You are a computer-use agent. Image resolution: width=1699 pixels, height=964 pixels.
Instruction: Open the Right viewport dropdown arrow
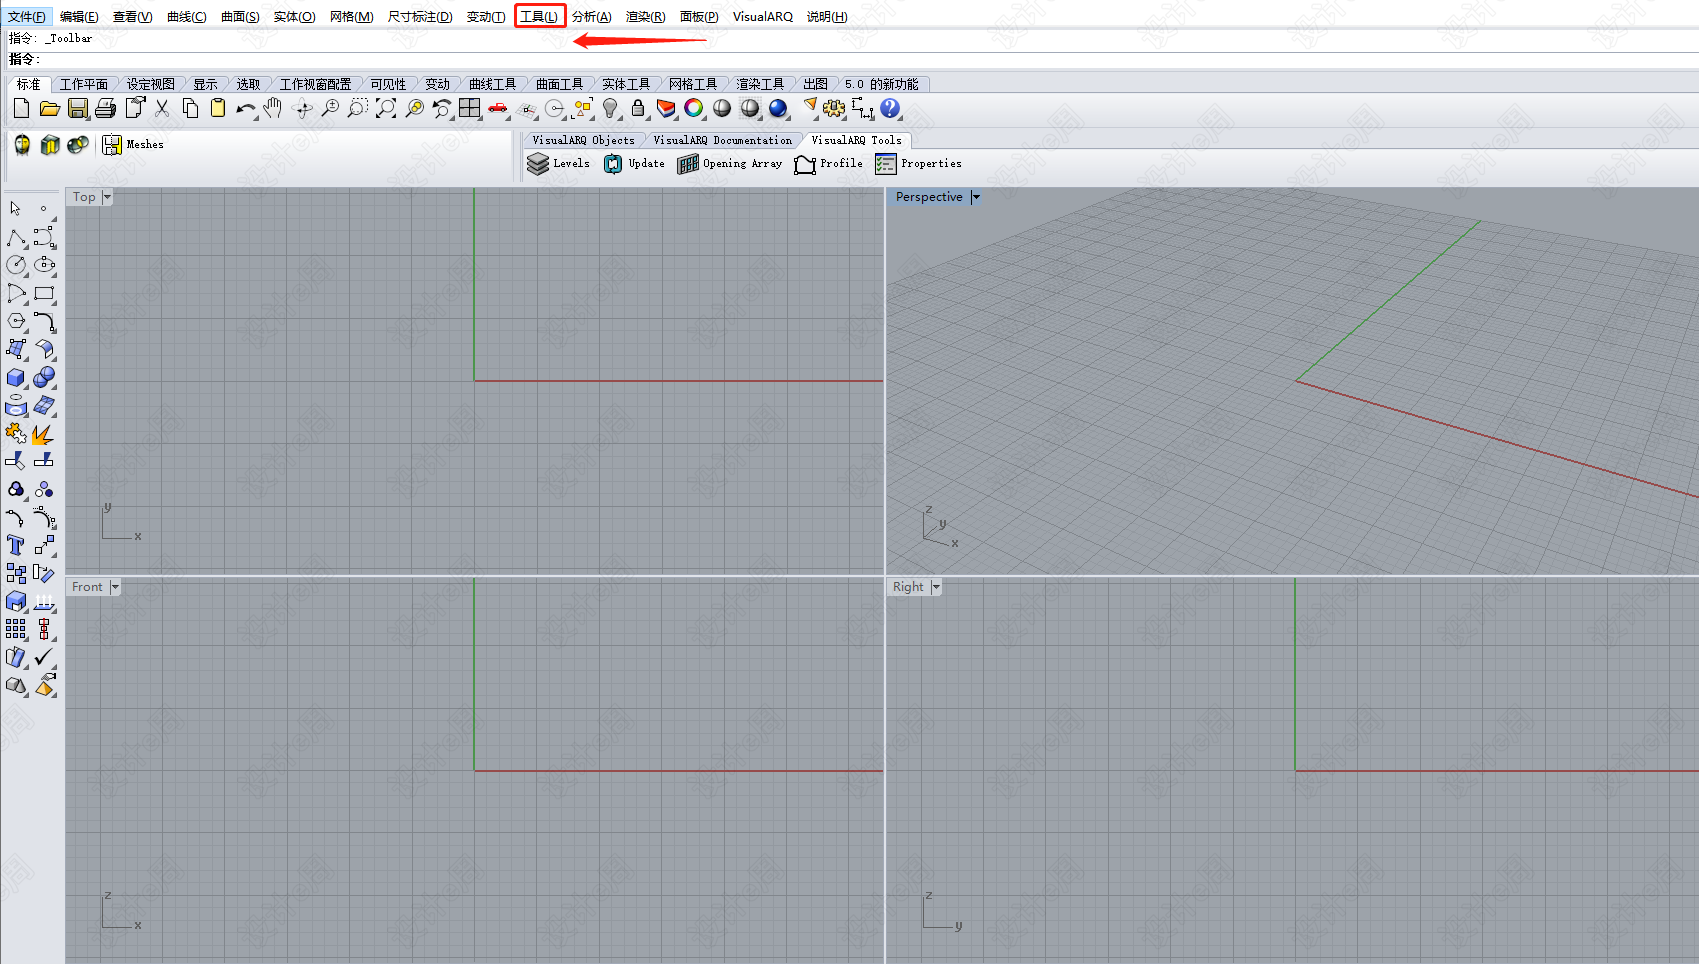click(x=936, y=587)
